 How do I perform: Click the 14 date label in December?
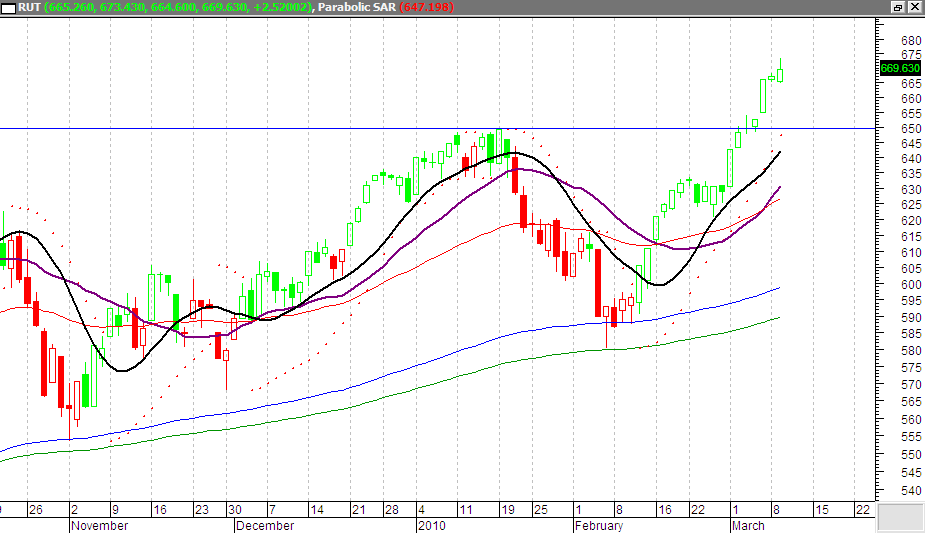pos(317,509)
